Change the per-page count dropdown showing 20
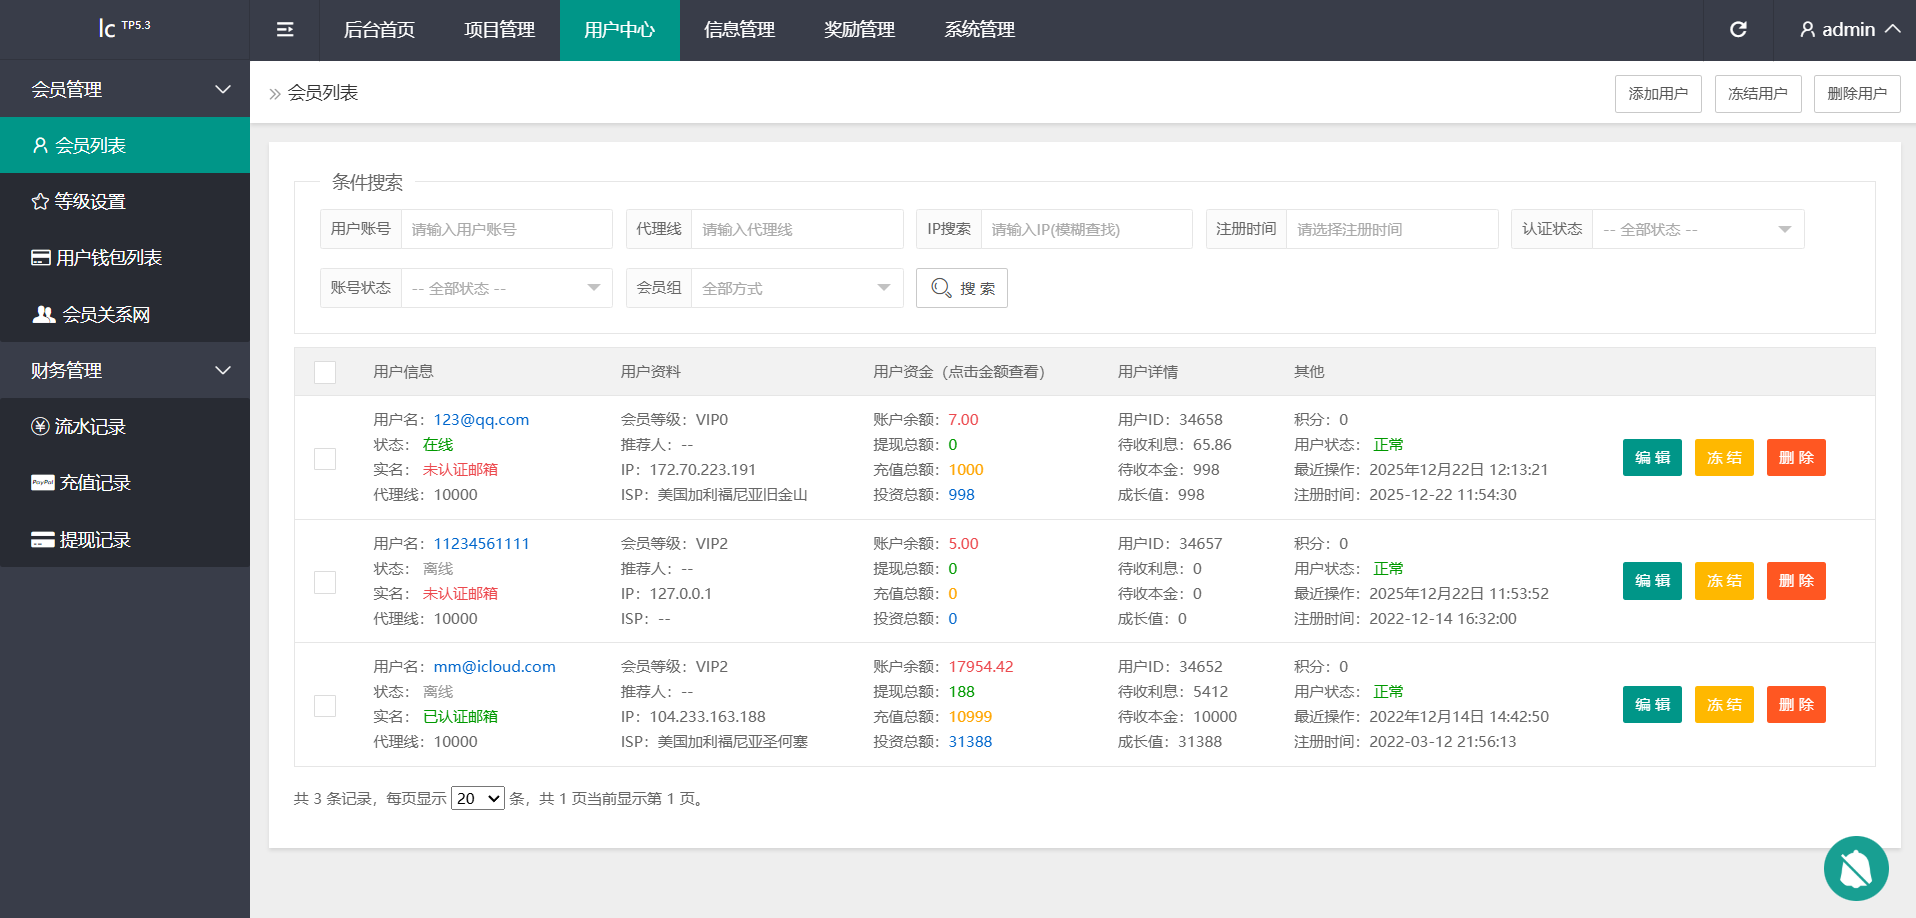 tap(477, 798)
